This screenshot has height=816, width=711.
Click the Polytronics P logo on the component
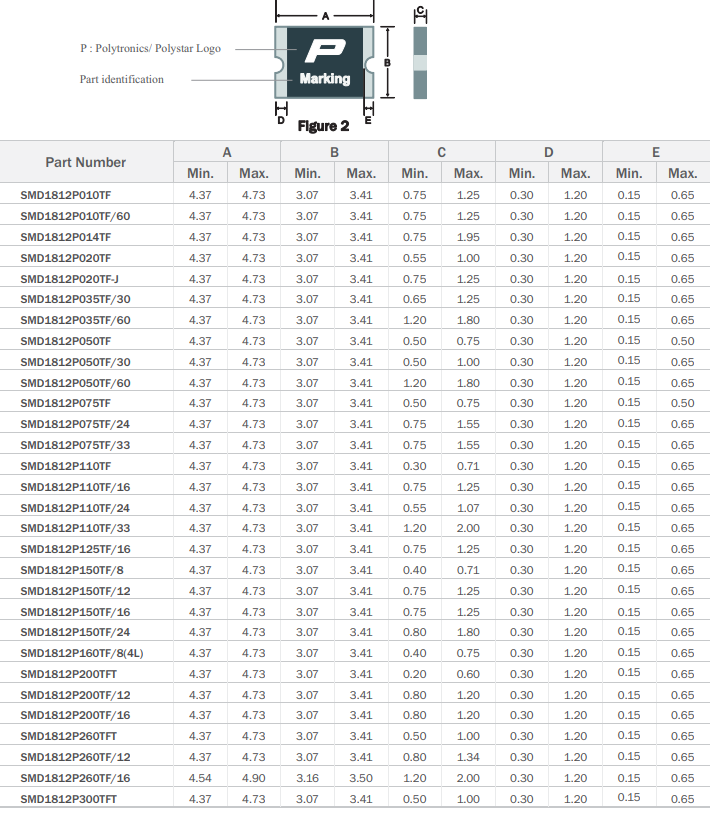pyautogui.click(x=324, y=50)
